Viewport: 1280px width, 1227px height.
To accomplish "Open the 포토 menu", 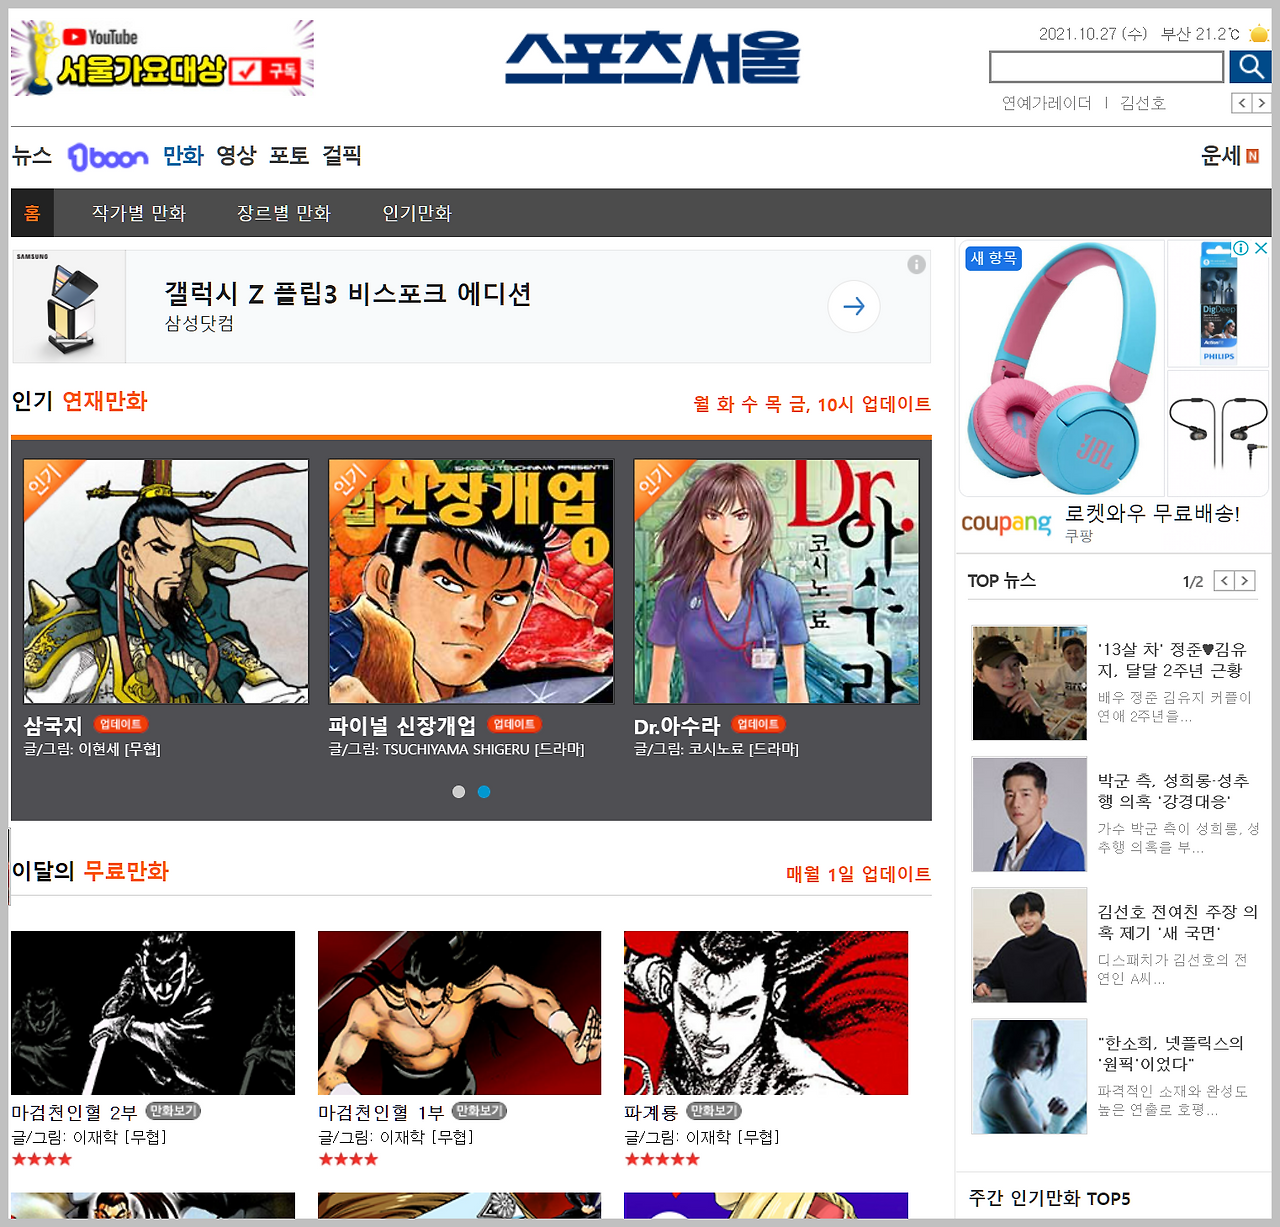I will tap(289, 155).
